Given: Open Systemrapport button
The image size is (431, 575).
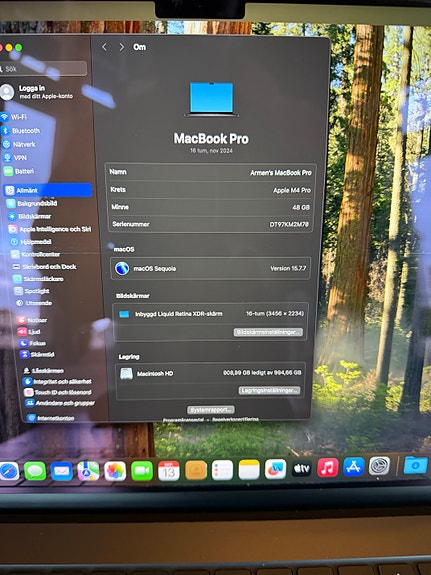Looking at the screenshot, I should click(x=211, y=410).
